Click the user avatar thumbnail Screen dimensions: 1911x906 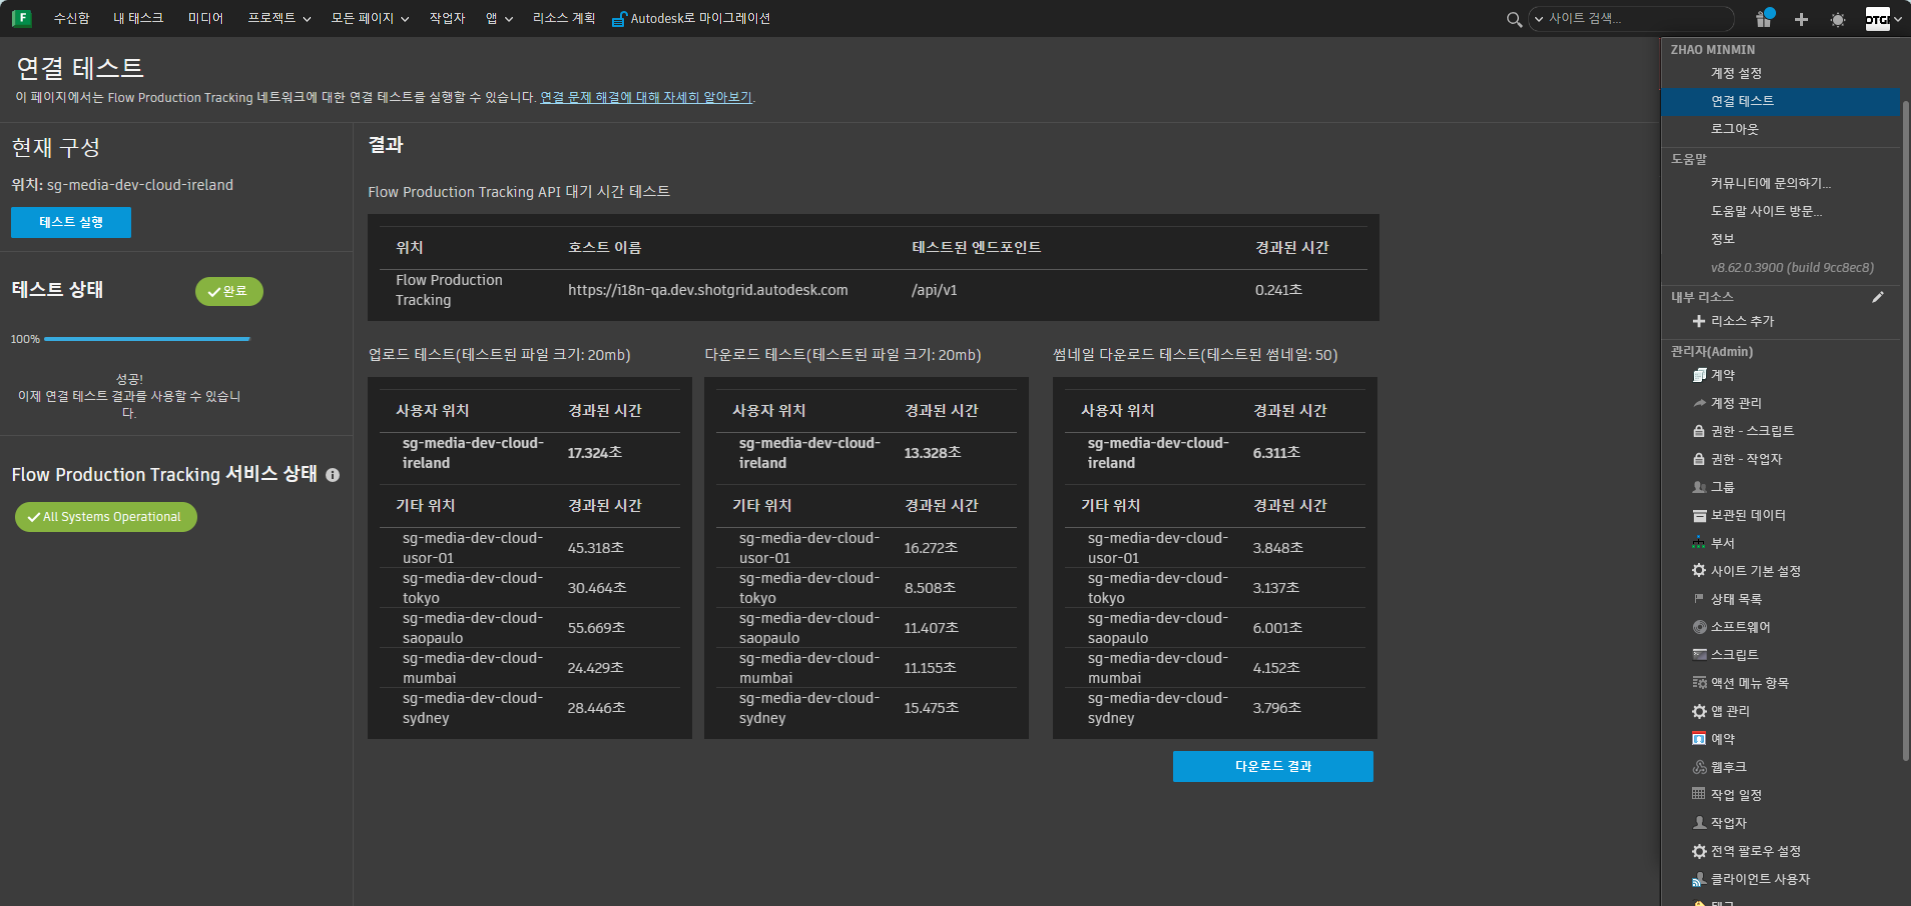pos(1877,19)
